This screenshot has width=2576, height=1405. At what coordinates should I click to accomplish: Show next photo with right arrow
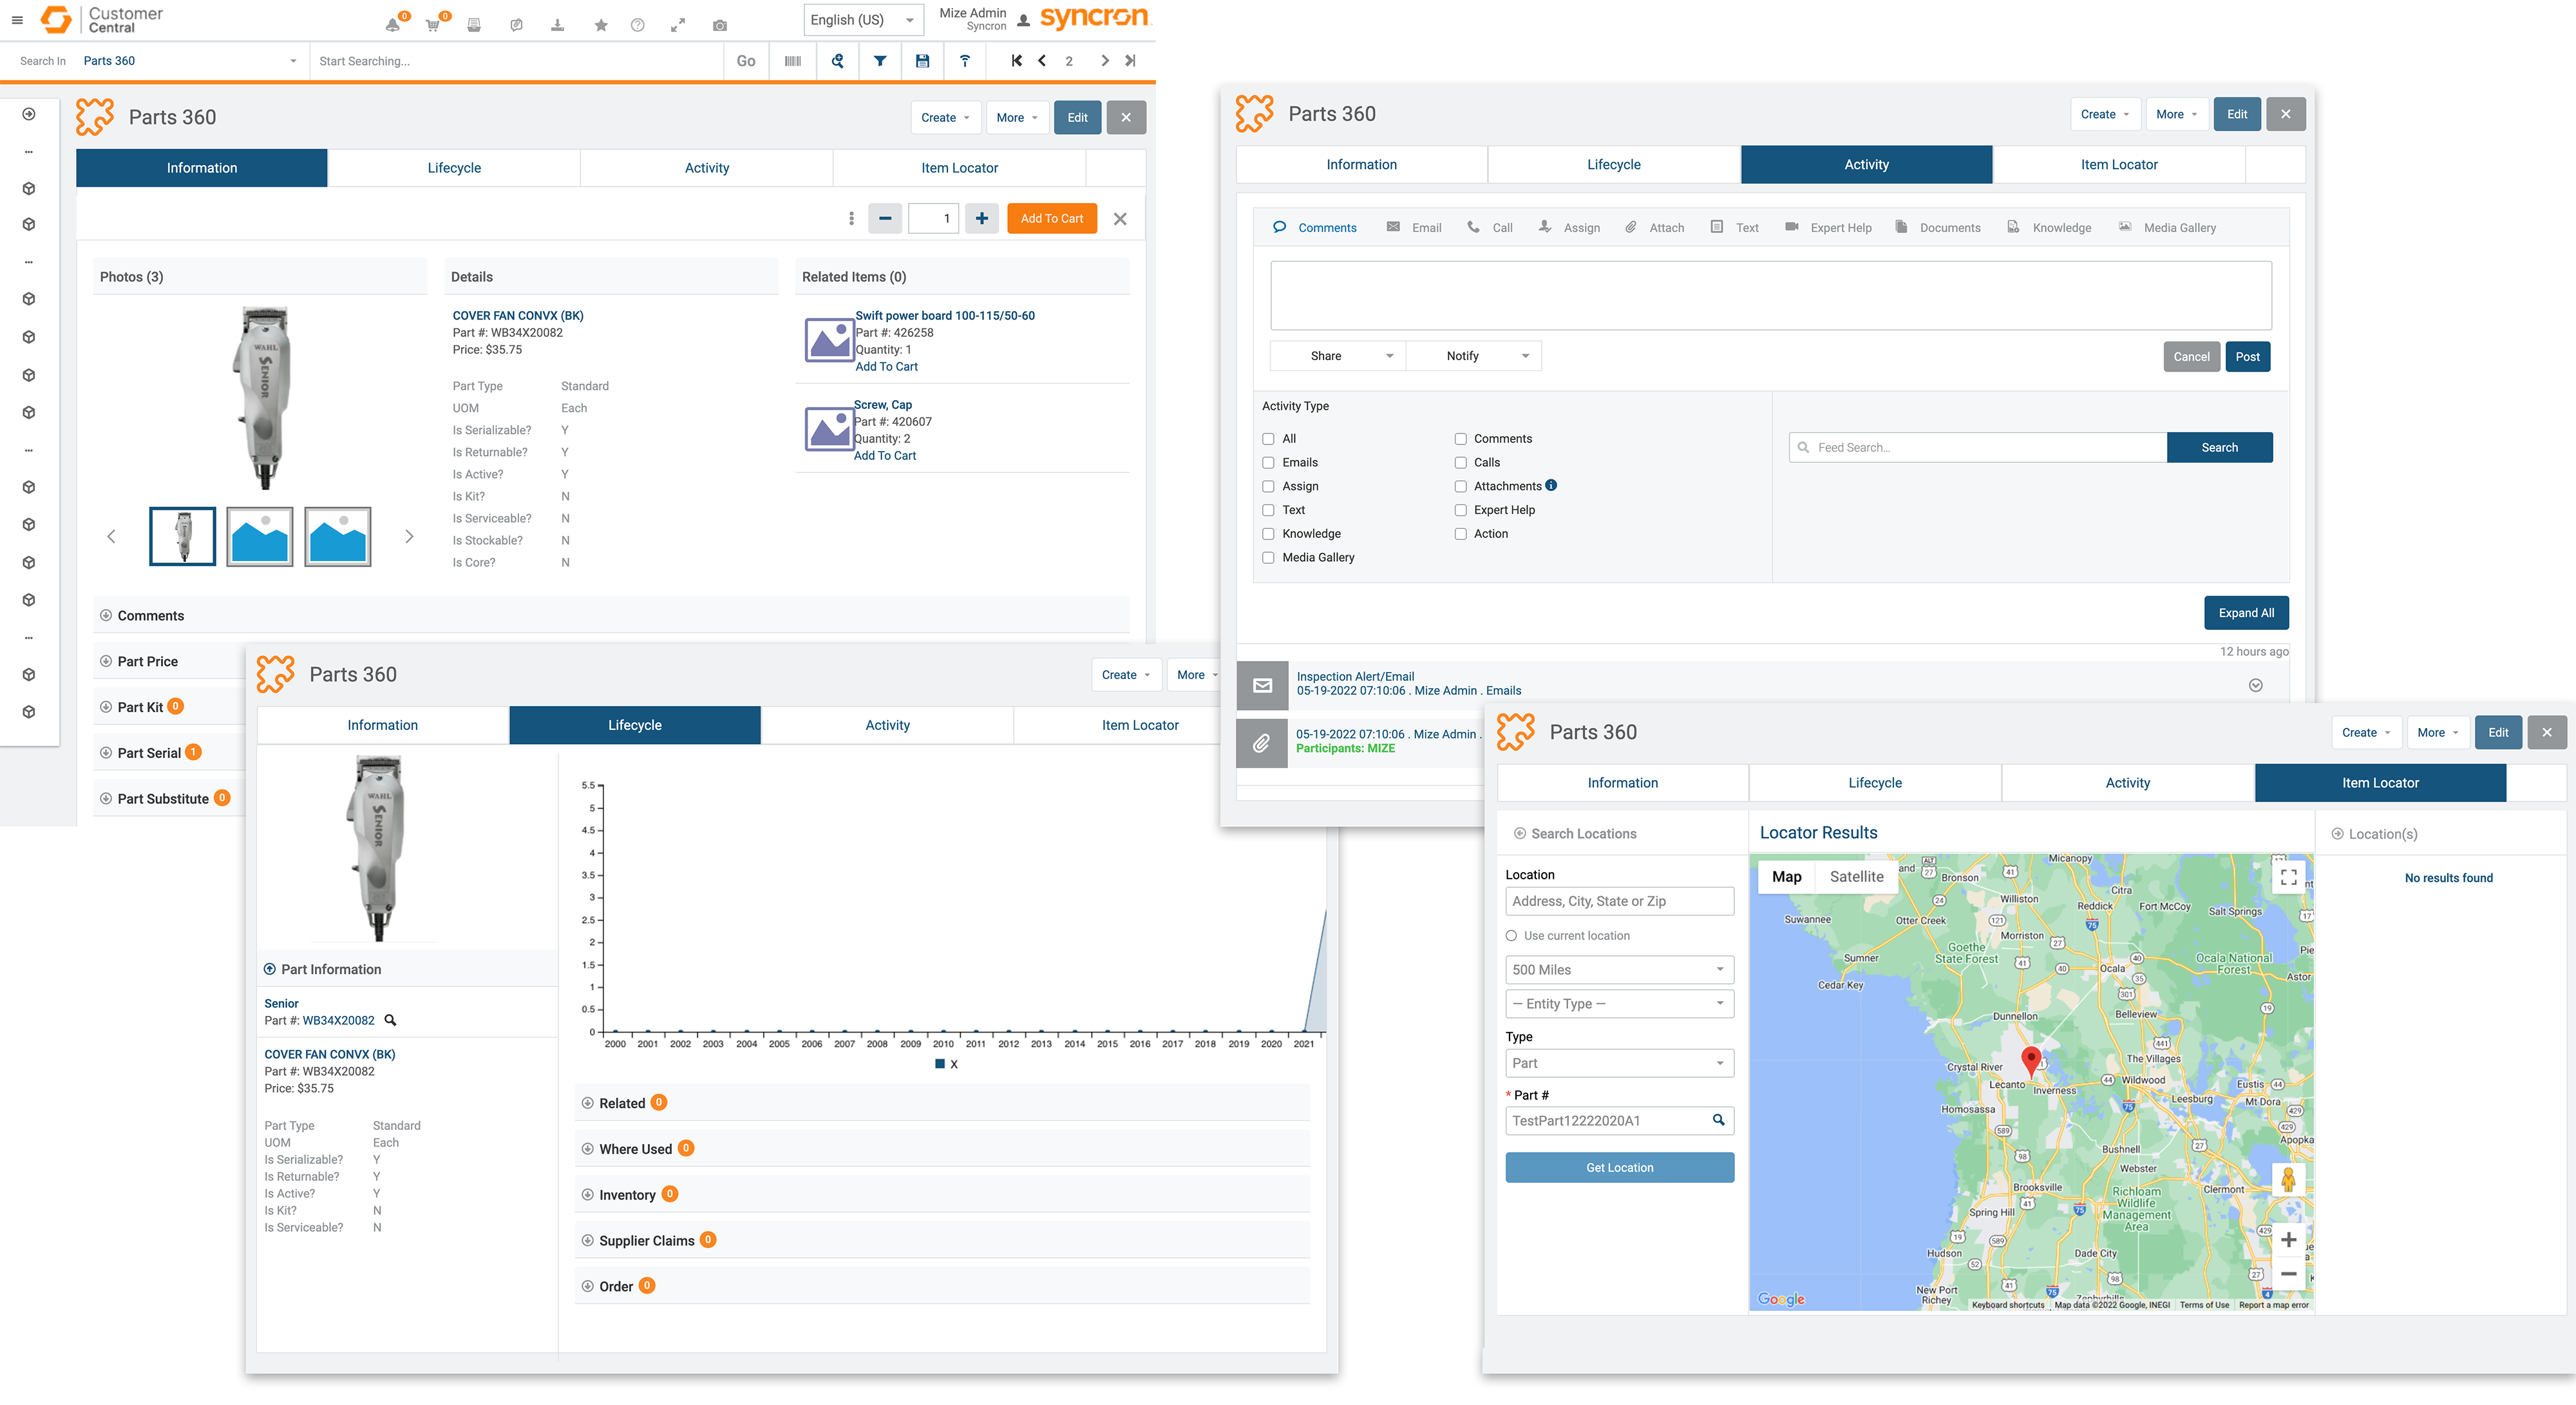pos(409,537)
